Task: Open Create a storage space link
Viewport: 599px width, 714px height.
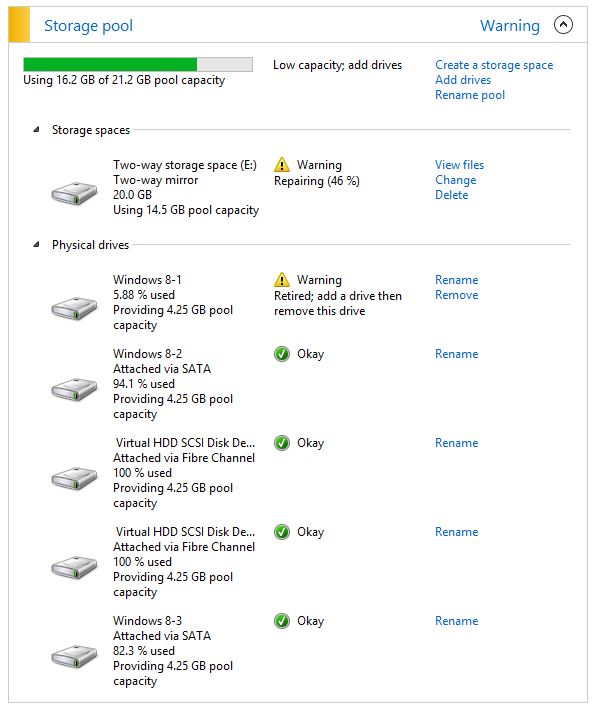Action: [x=494, y=65]
